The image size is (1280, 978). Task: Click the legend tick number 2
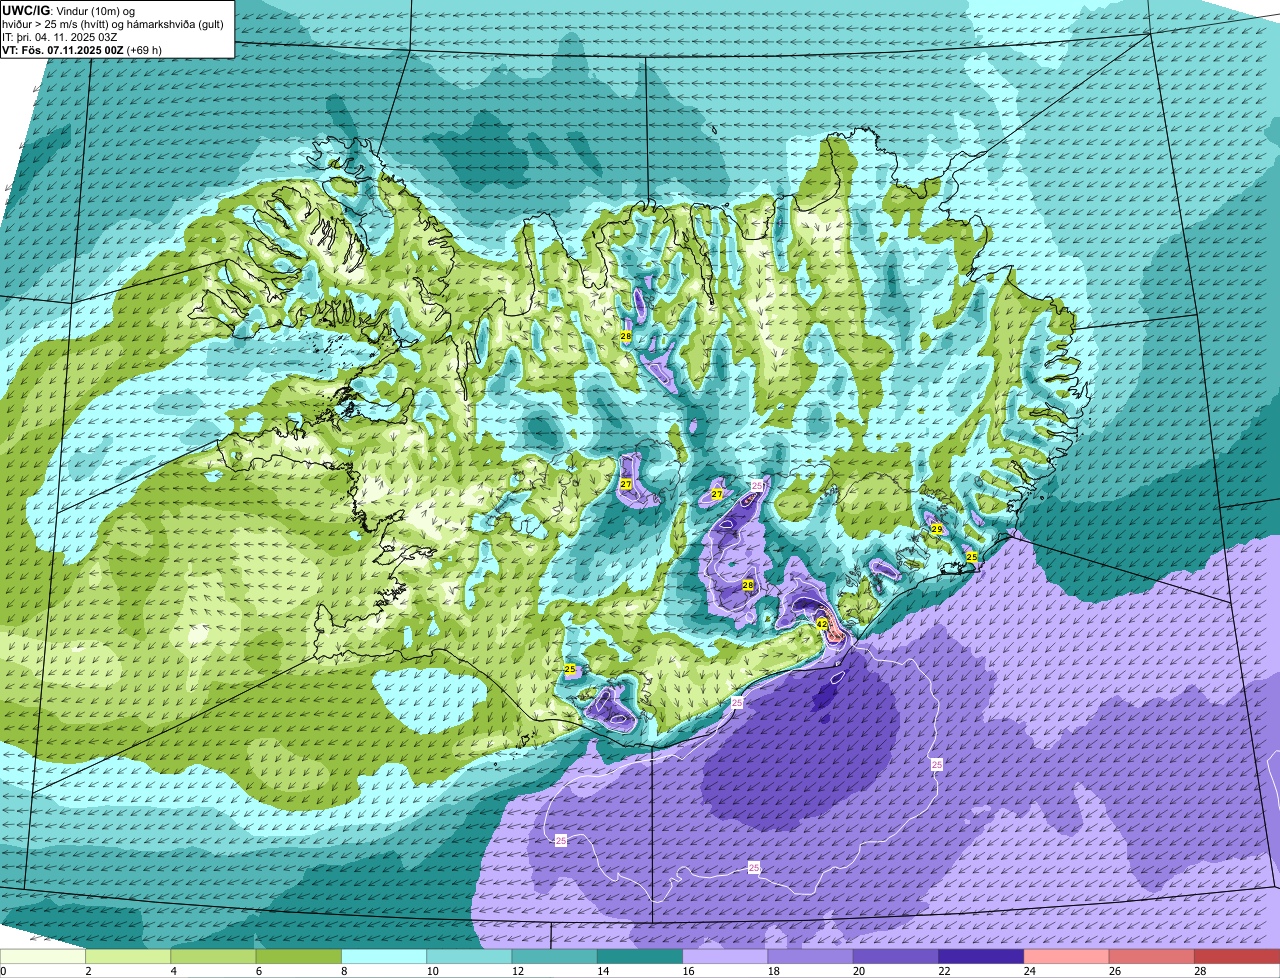88,971
